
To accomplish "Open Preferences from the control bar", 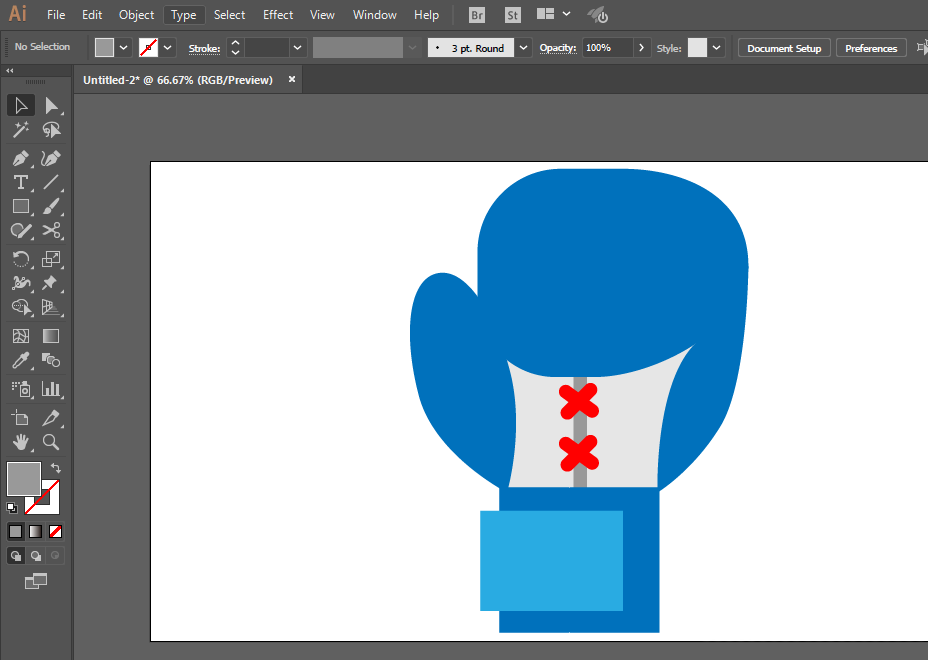I will click(871, 48).
